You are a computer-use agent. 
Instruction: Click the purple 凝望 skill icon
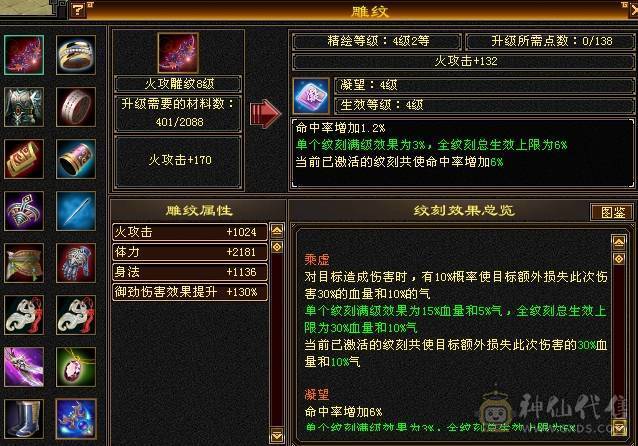coord(311,96)
